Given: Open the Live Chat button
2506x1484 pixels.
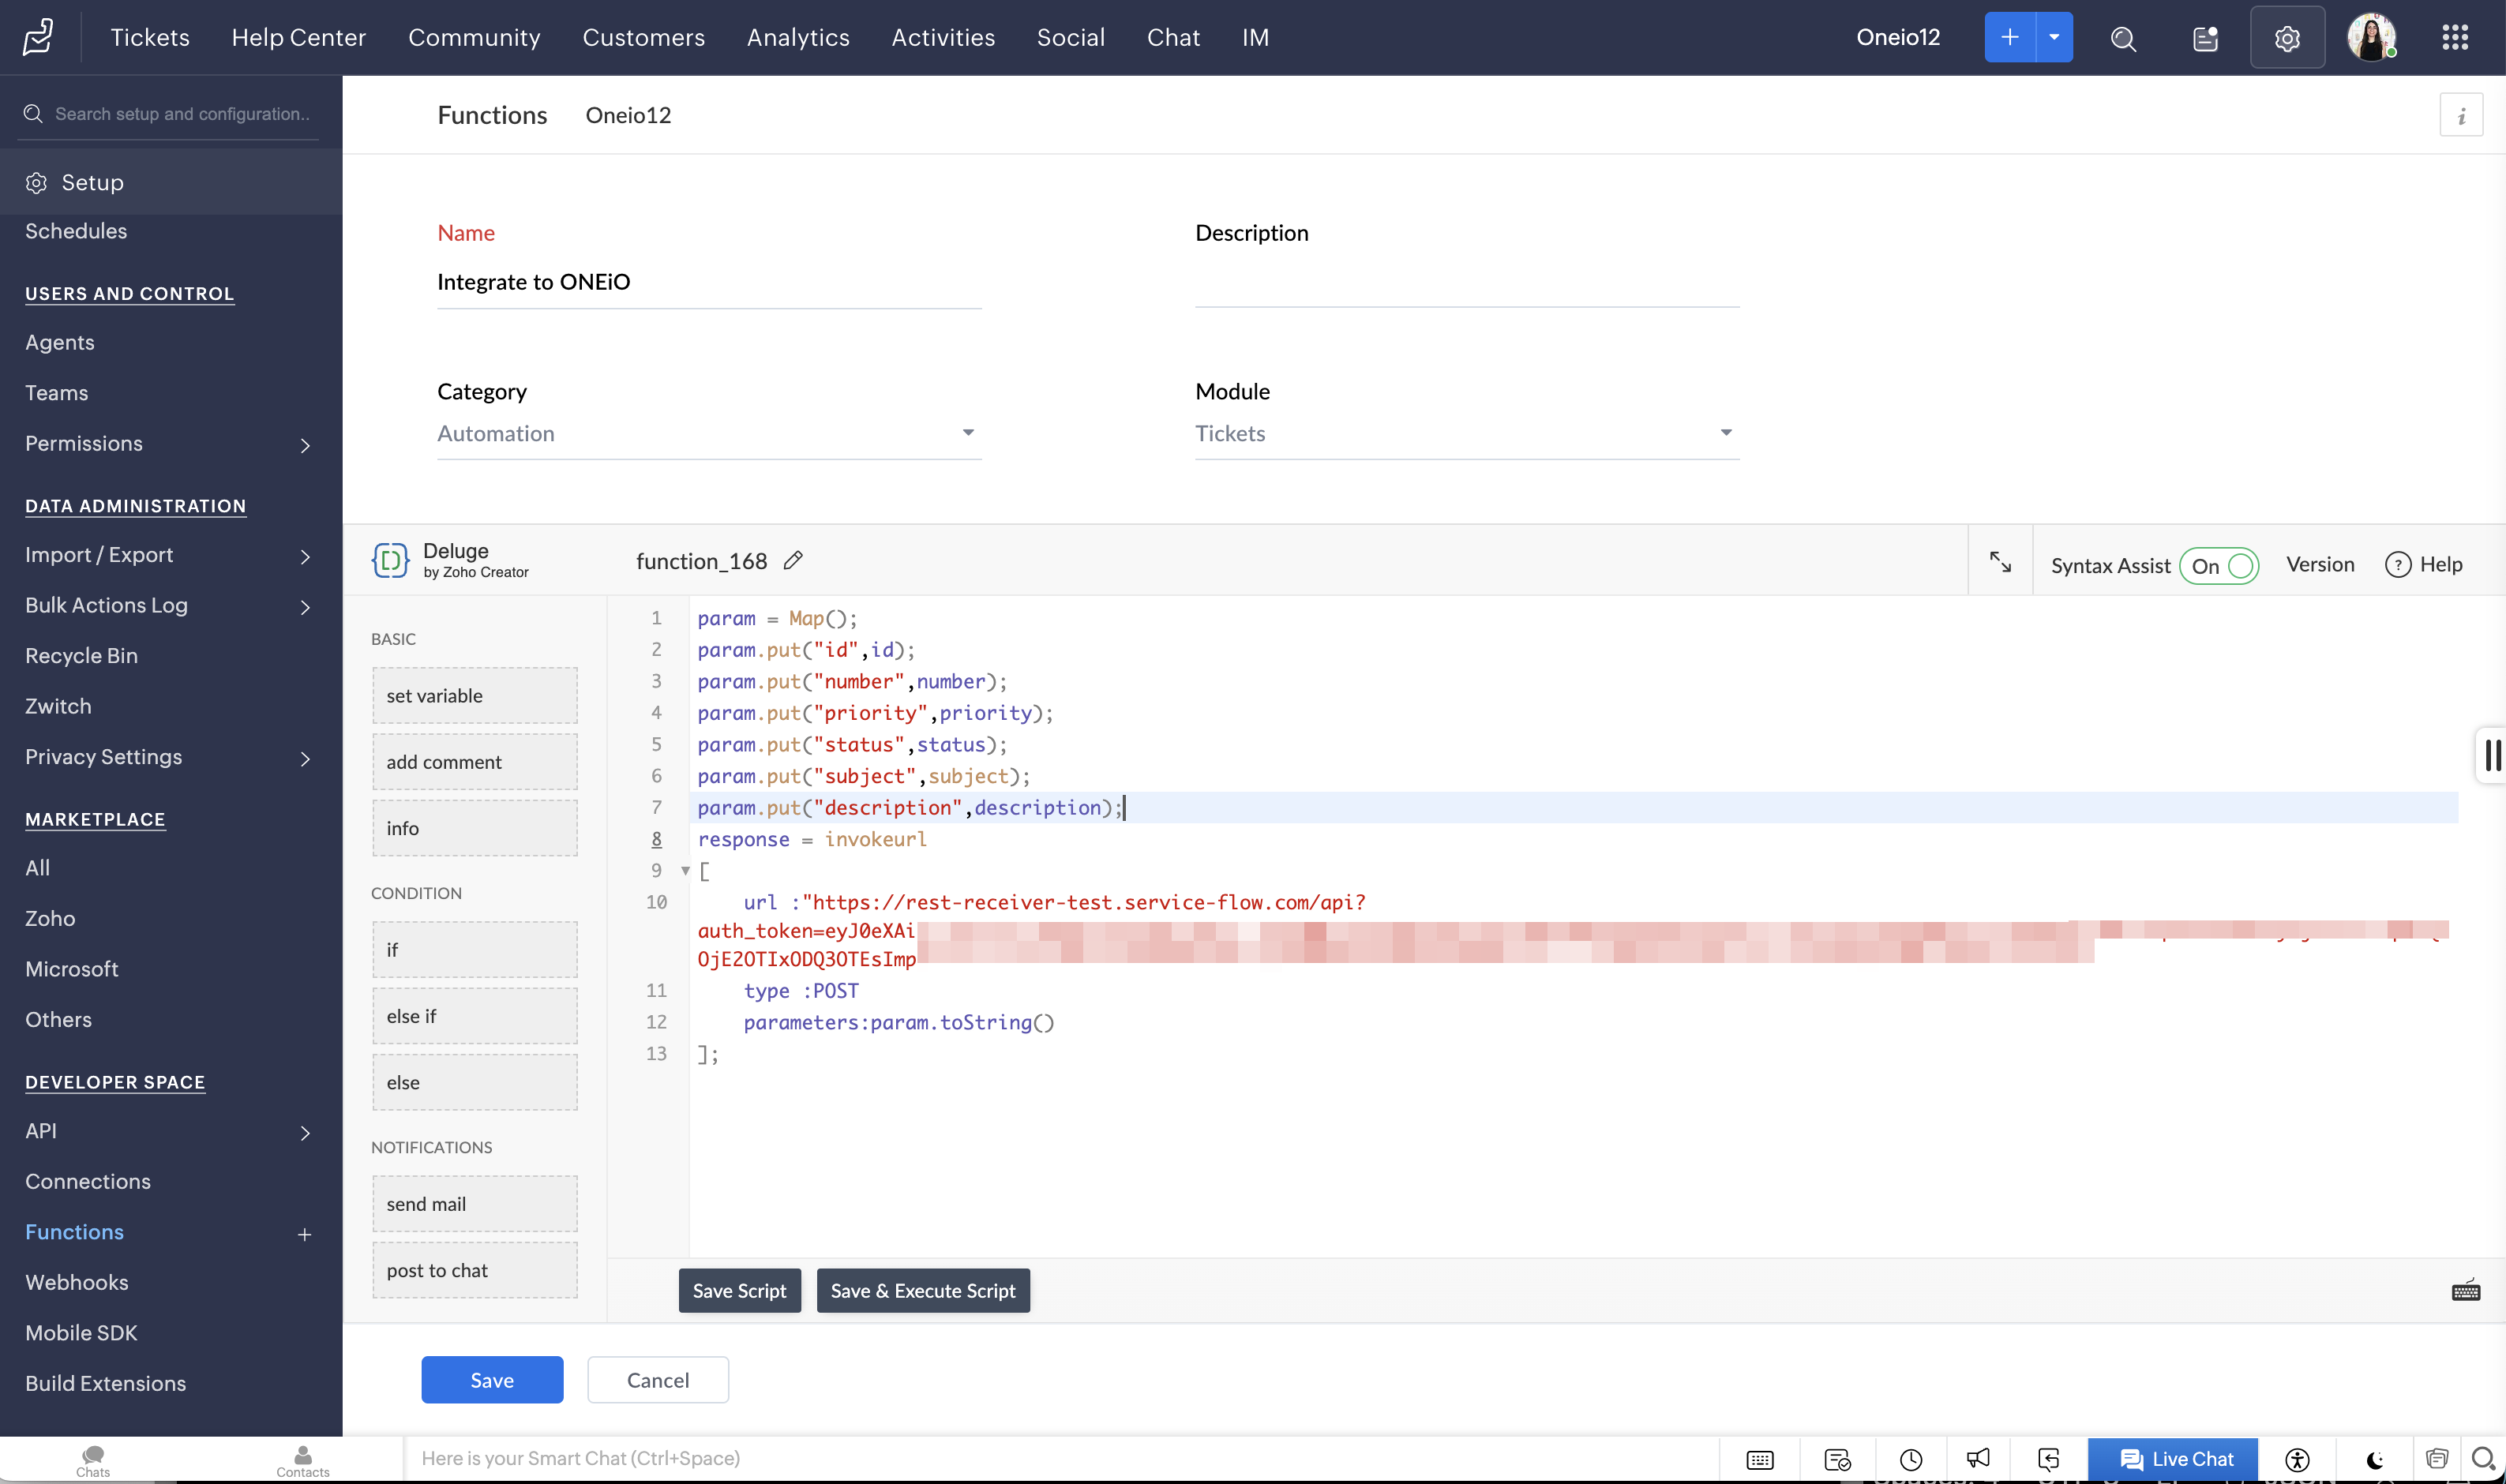Looking at the screenshot, I should (2173, 1460).
